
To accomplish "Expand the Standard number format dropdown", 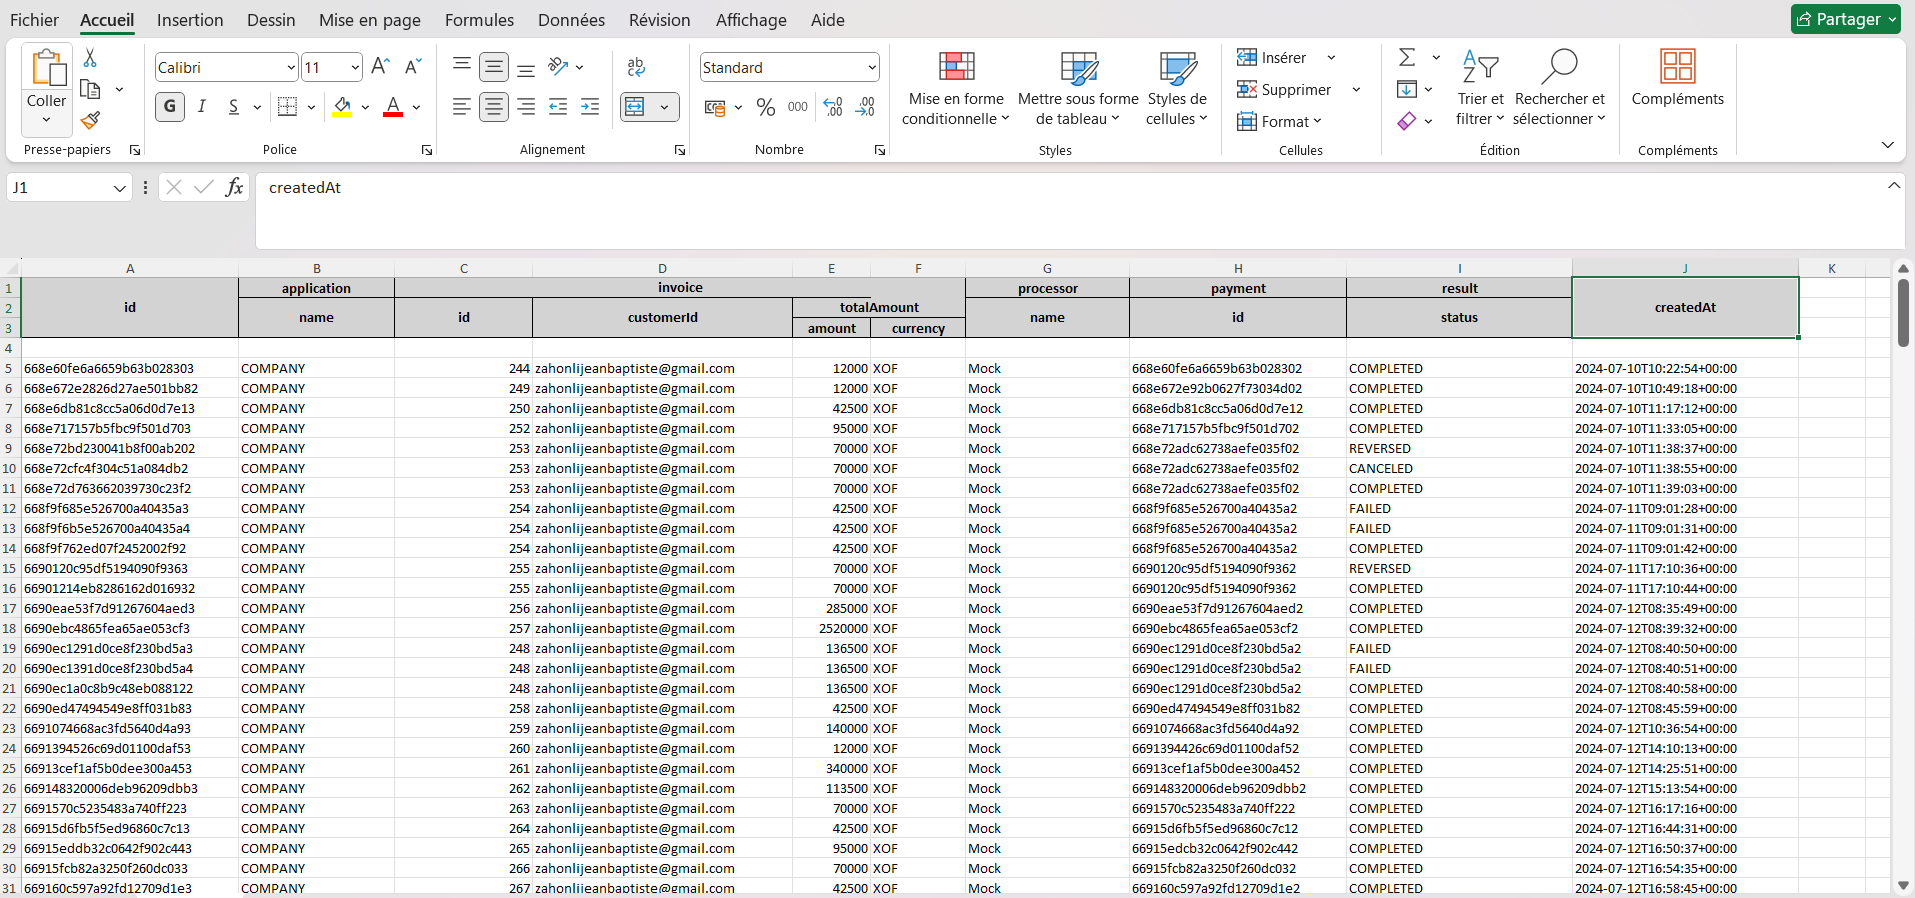I will 871,68.
